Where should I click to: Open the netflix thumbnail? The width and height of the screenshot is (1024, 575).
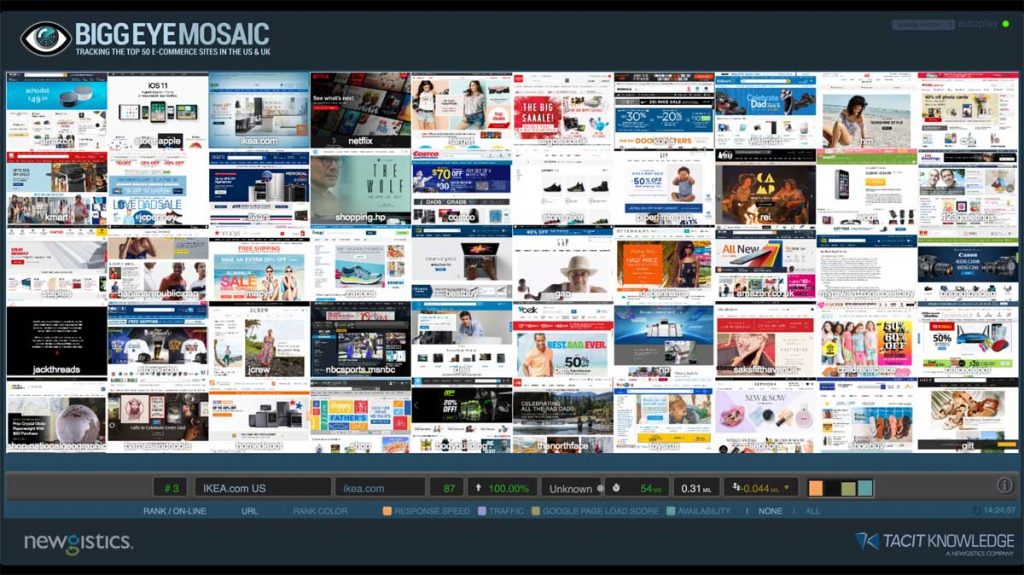(x=360, y=111)
